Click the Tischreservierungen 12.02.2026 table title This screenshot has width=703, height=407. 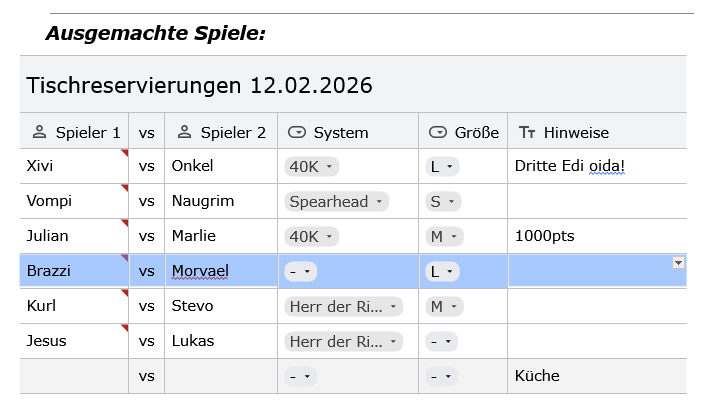point(200,85)
